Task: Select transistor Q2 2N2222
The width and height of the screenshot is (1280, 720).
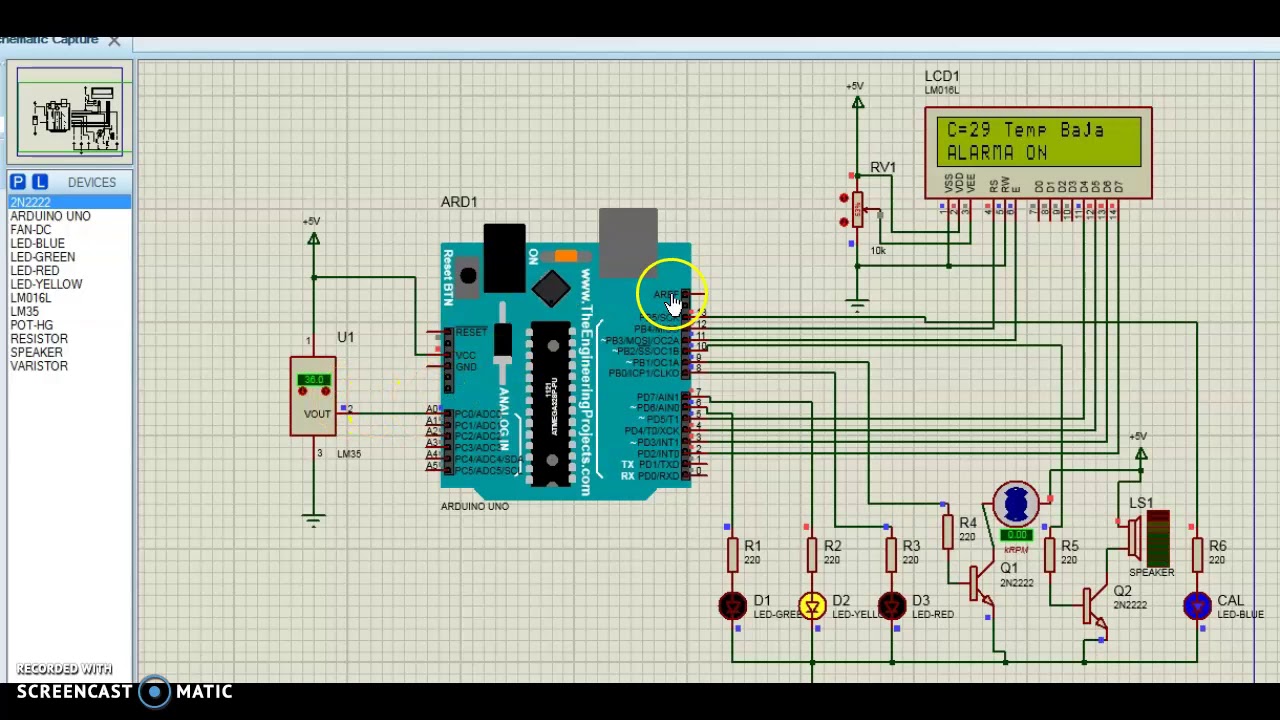Action: pyautogui.click(x=1095, y=607)
